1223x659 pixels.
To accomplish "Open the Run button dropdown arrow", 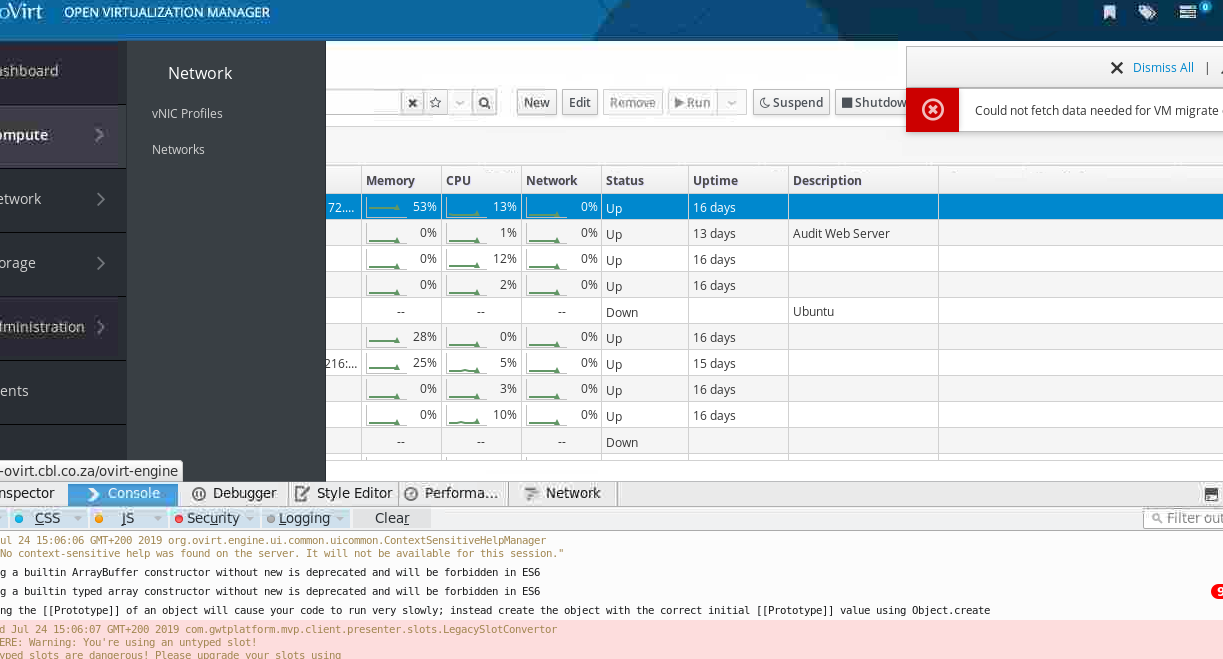I will click(x=732, y=102).
